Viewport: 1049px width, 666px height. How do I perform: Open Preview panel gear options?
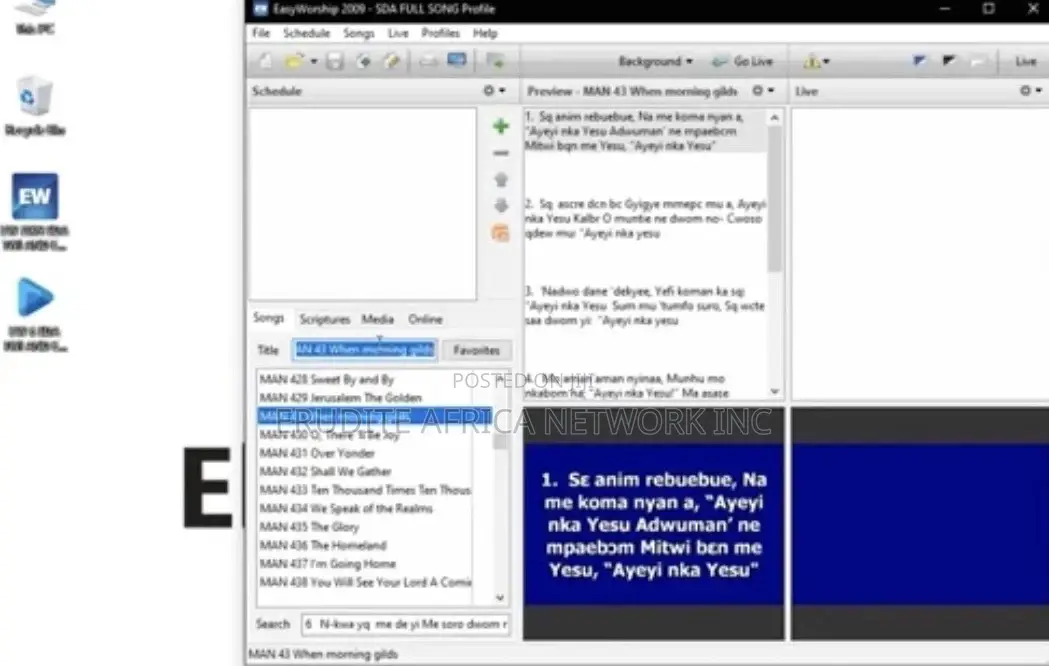[x=763, y=90]
